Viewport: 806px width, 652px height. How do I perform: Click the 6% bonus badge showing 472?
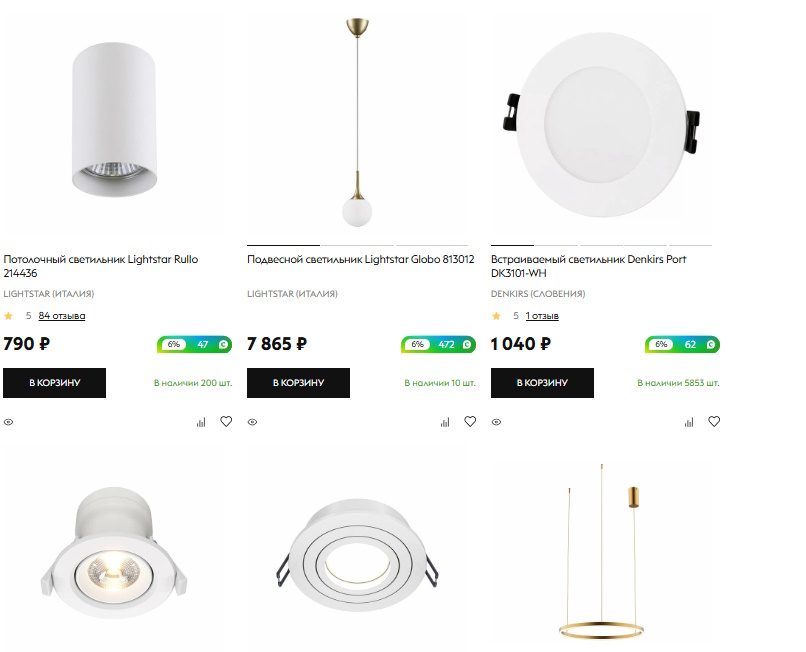click(438, 344)
